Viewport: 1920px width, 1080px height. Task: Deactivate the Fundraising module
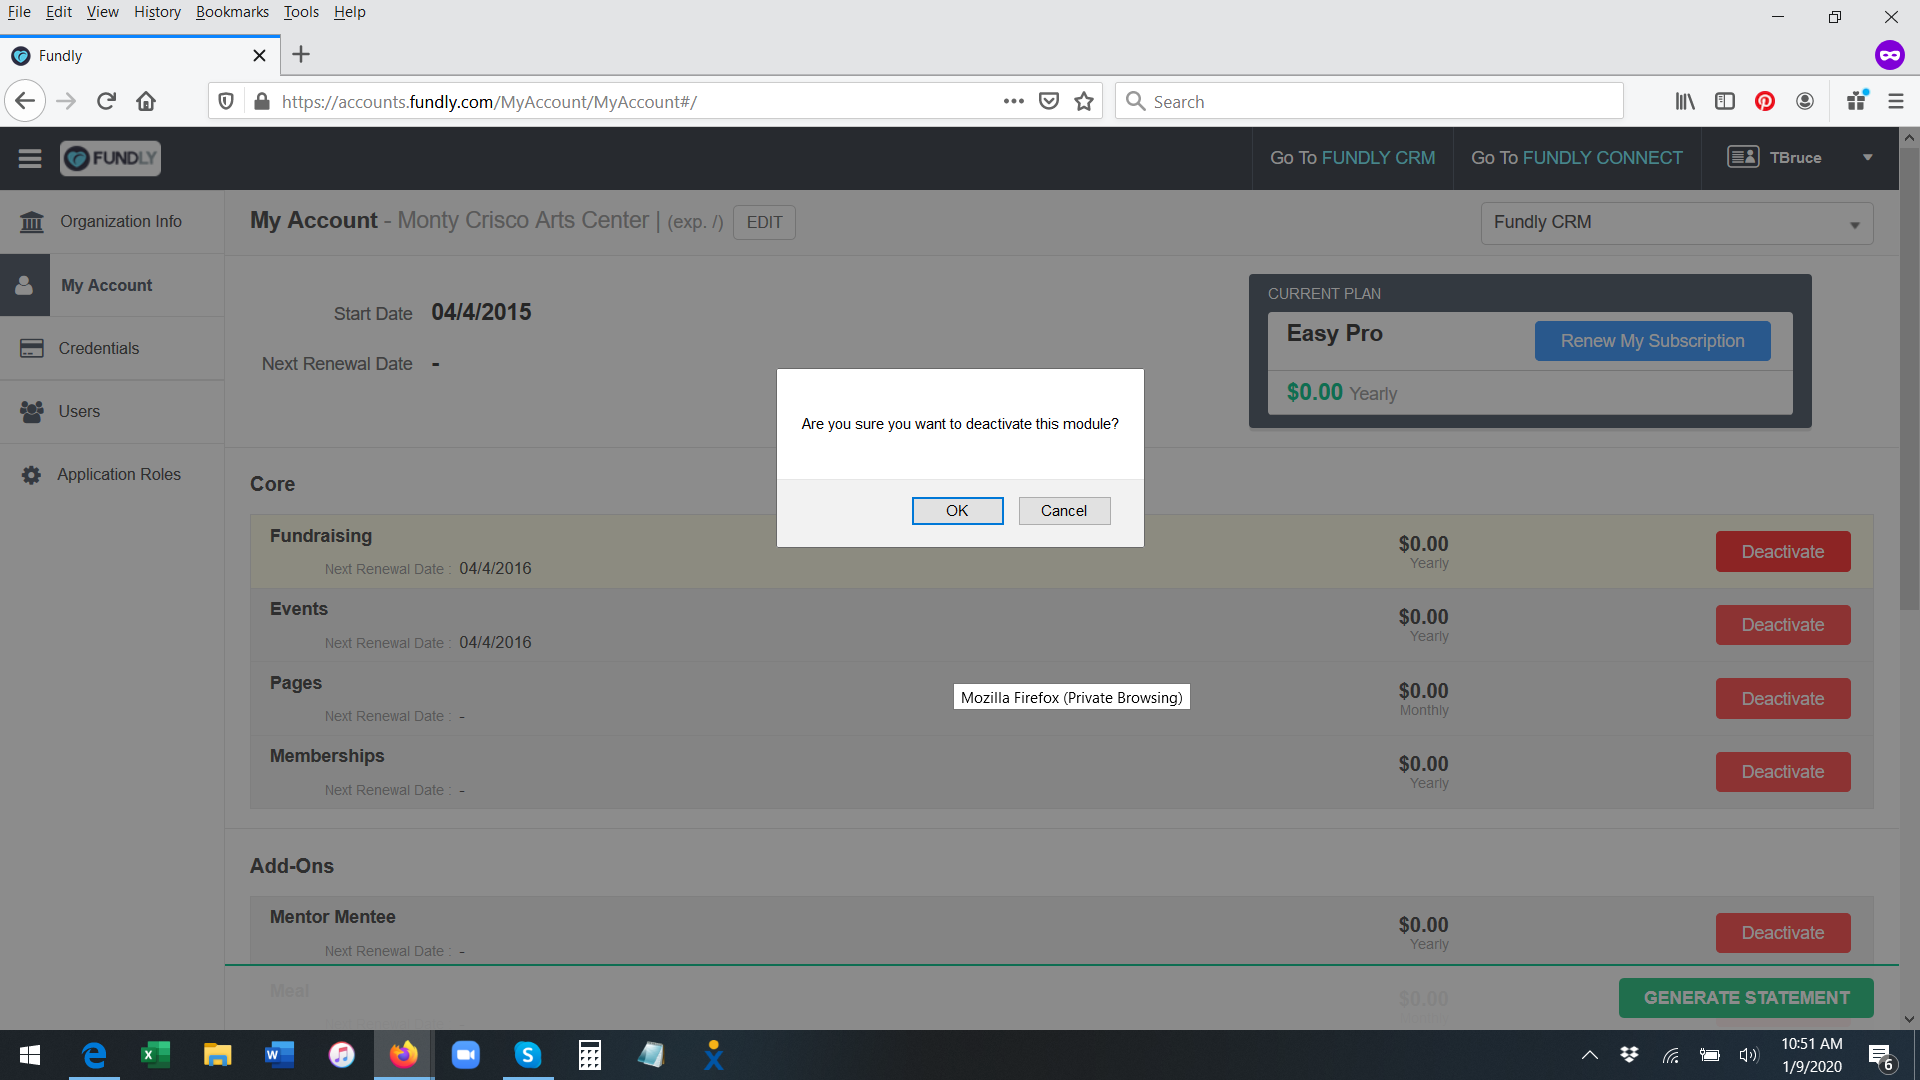[x=1783, y=552]
